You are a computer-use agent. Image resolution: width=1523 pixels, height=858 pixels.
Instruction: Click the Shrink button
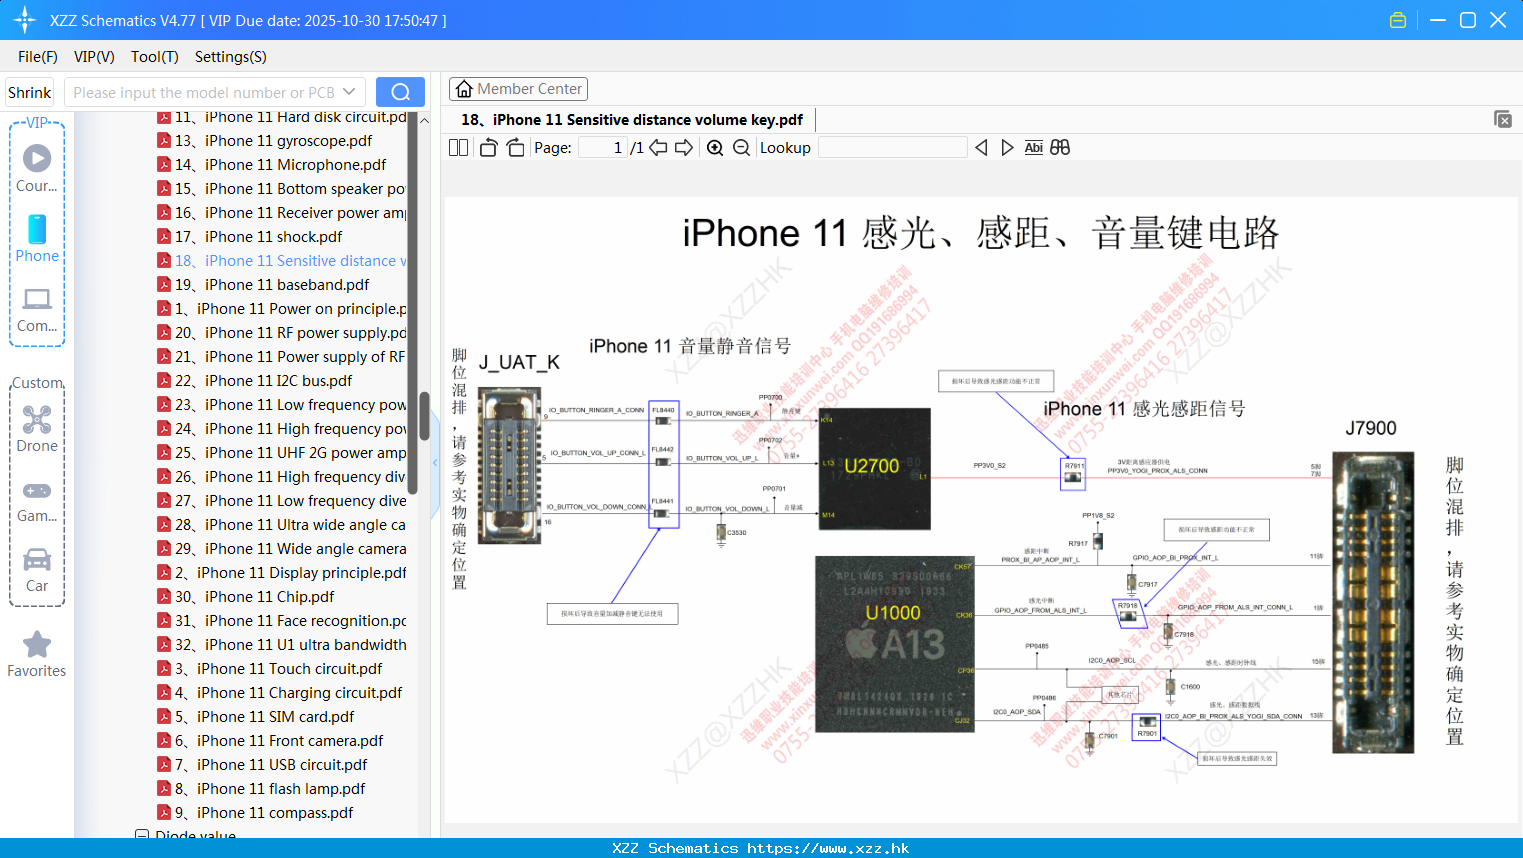point(29,92)
